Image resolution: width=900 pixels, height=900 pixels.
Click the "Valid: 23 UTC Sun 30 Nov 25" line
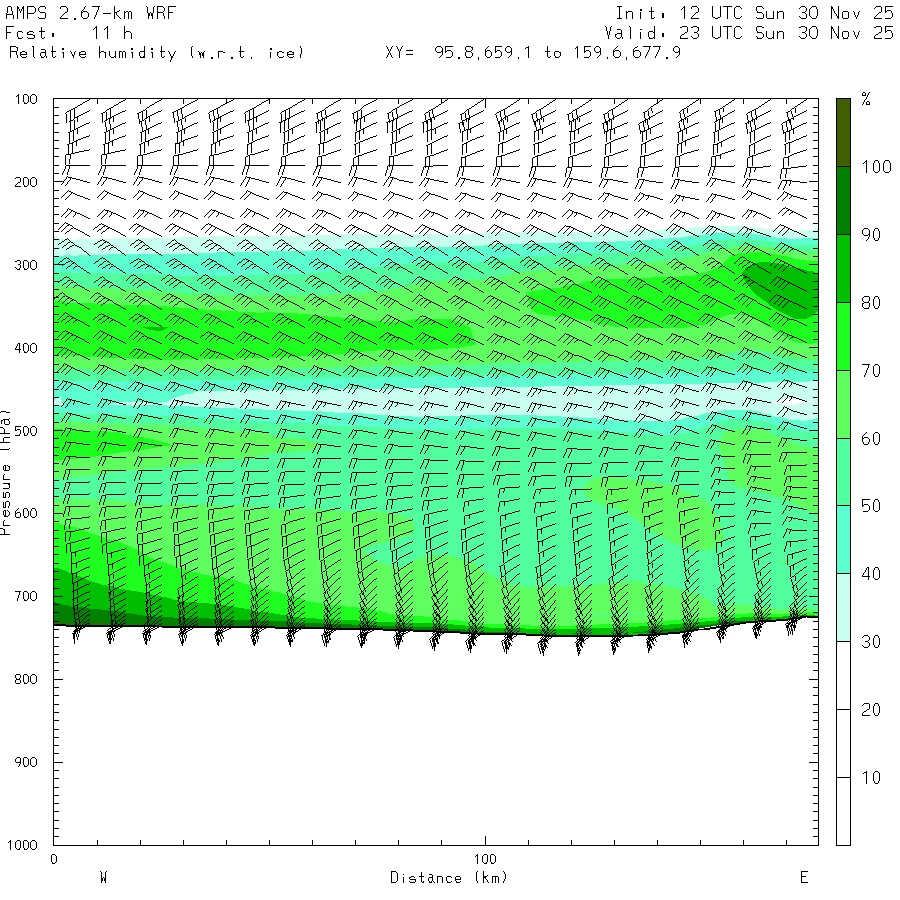(x=748, y=33)
